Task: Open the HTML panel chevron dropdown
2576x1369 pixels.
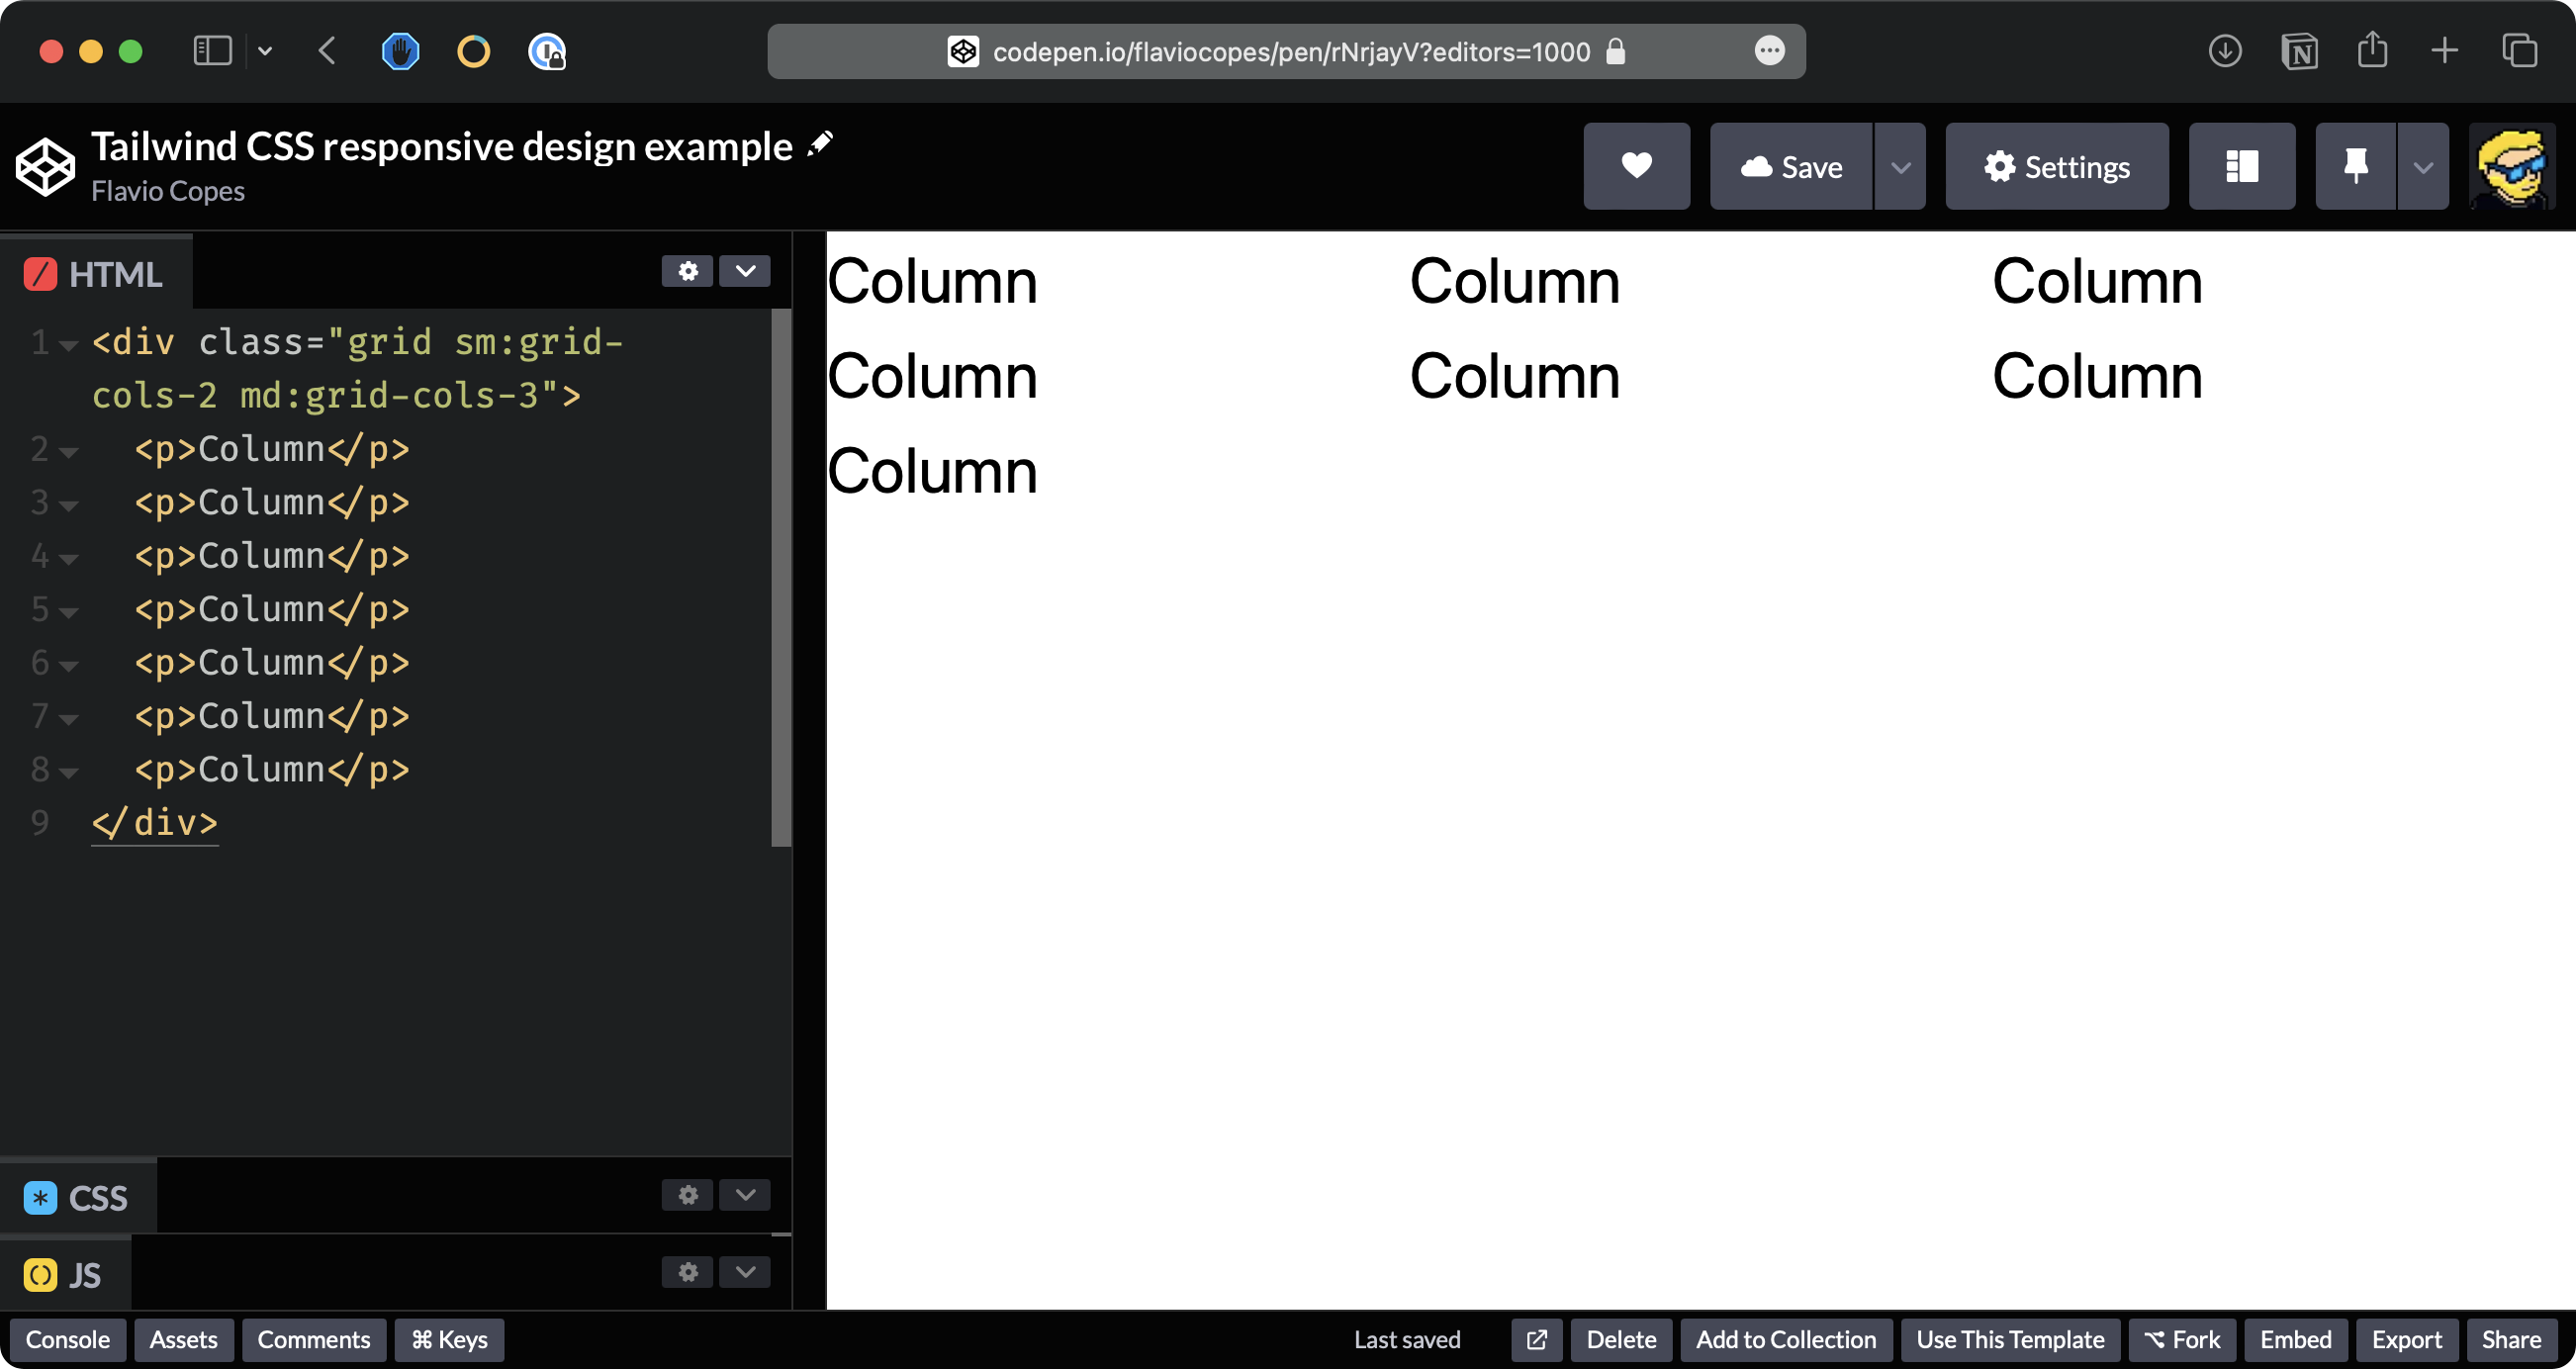Action: point(745,271)
